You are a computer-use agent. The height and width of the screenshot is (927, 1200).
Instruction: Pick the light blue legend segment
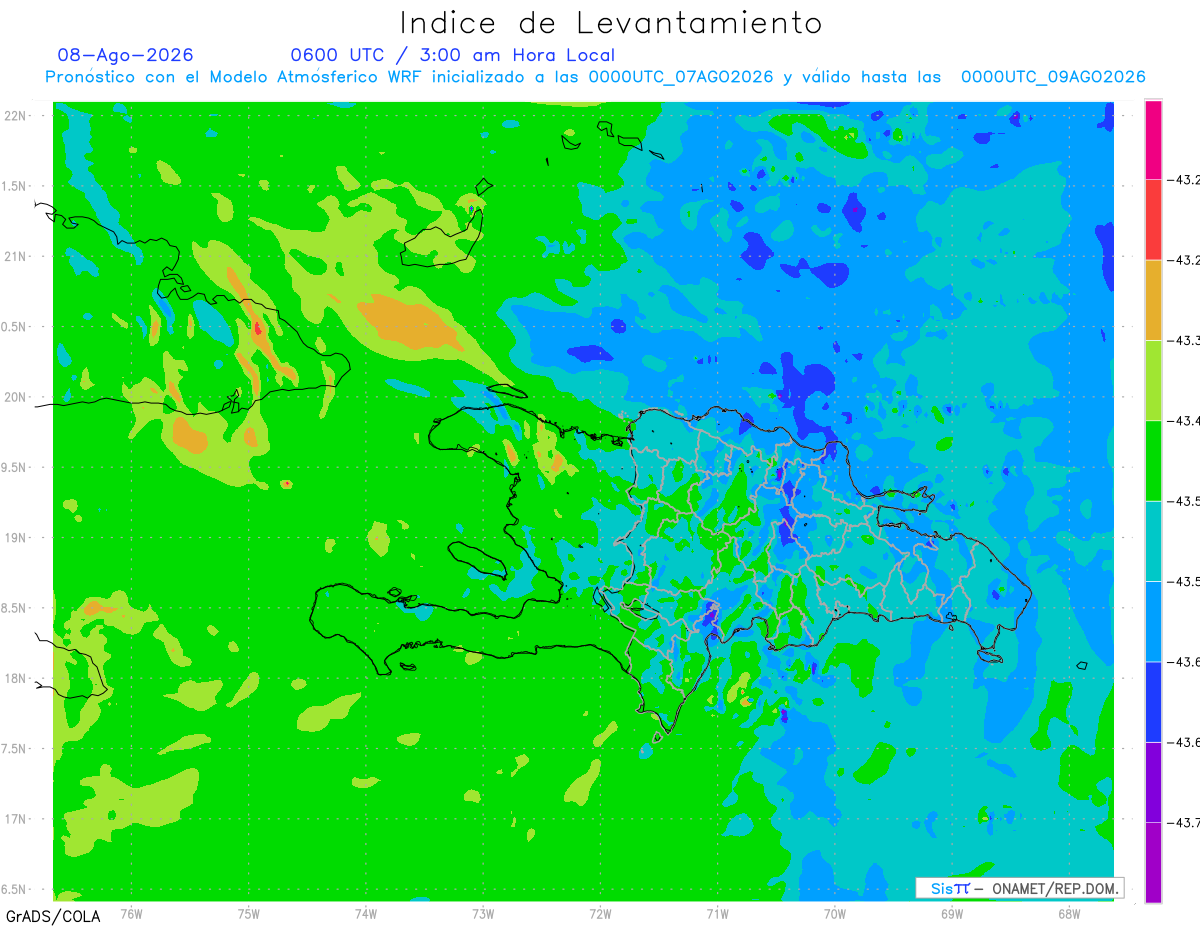coord(1153,621)
